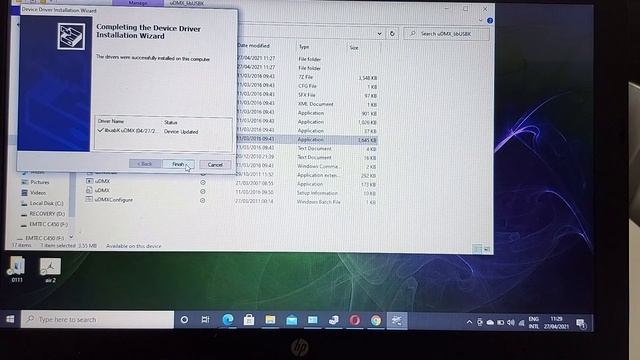Select the 7Z File type row
640x360 pixels.
[x=307, y=77]
